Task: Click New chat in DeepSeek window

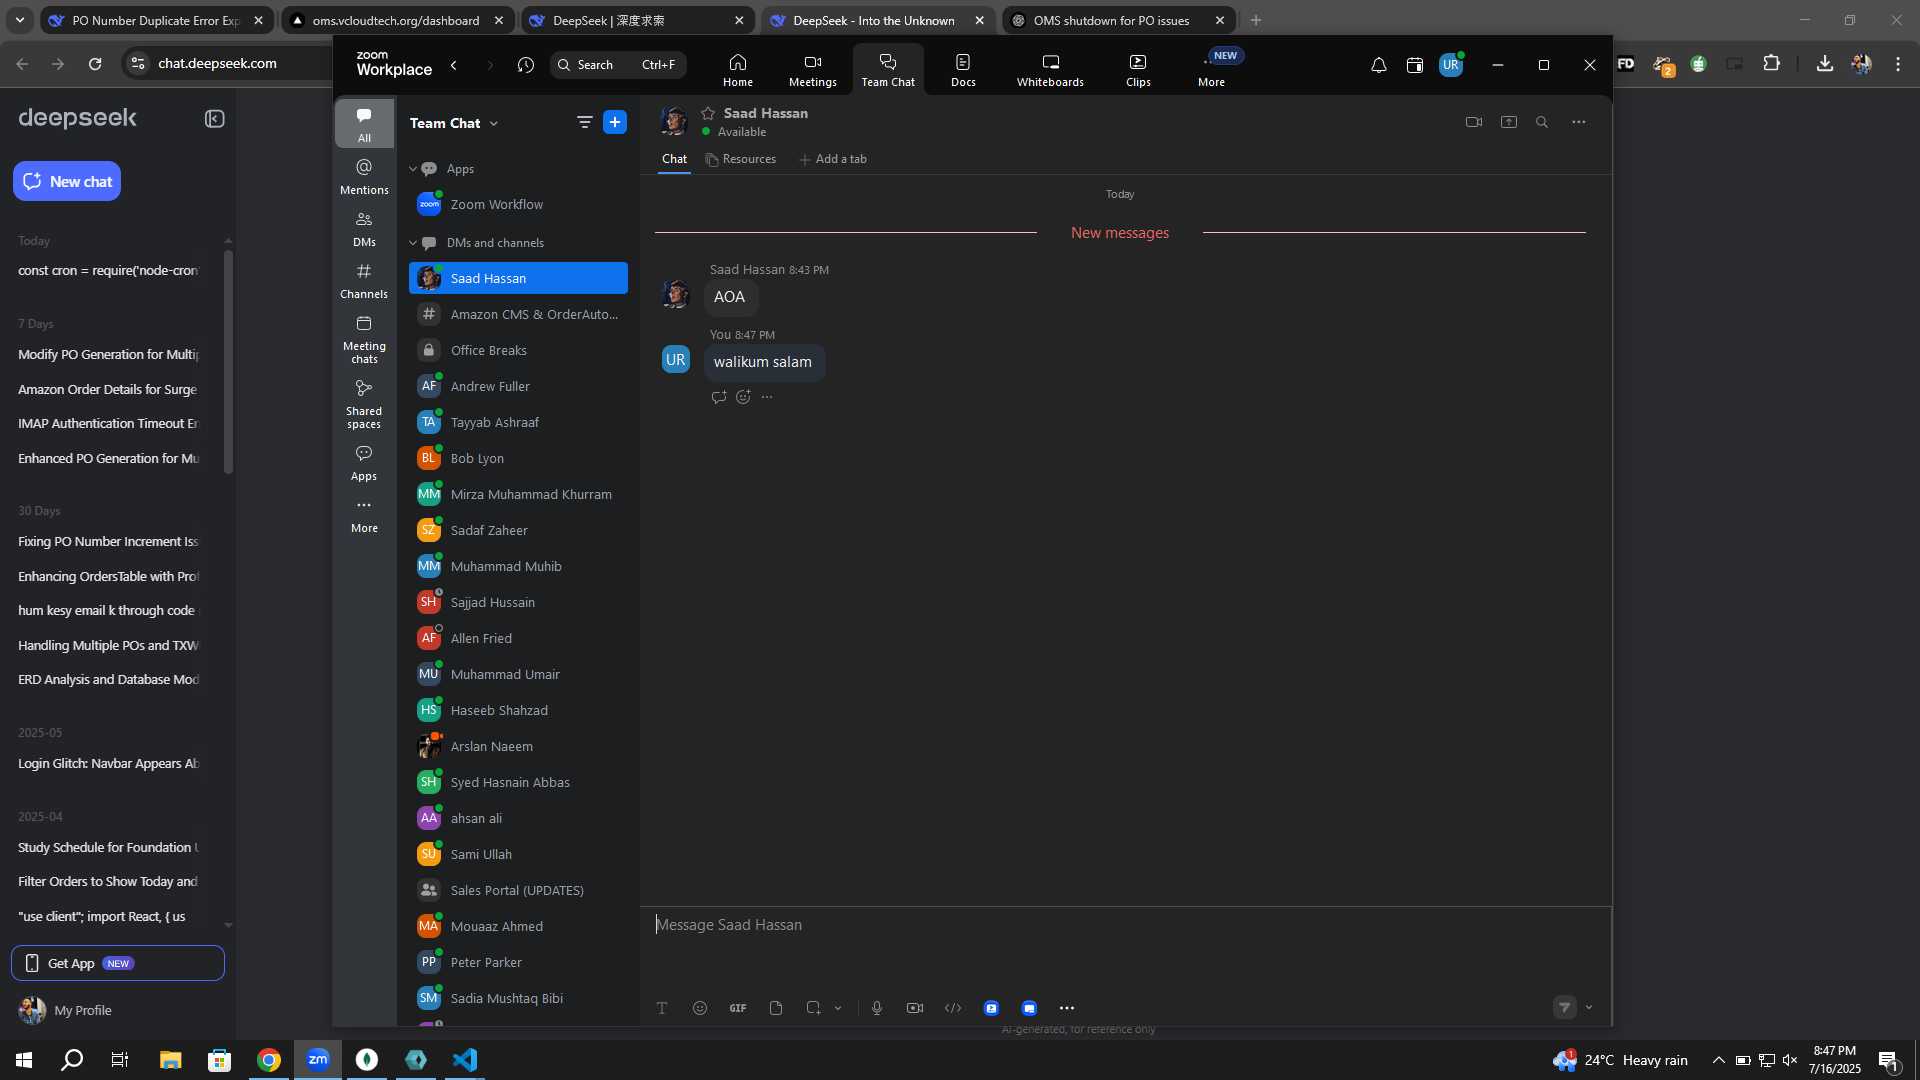Action: (67, 181)
